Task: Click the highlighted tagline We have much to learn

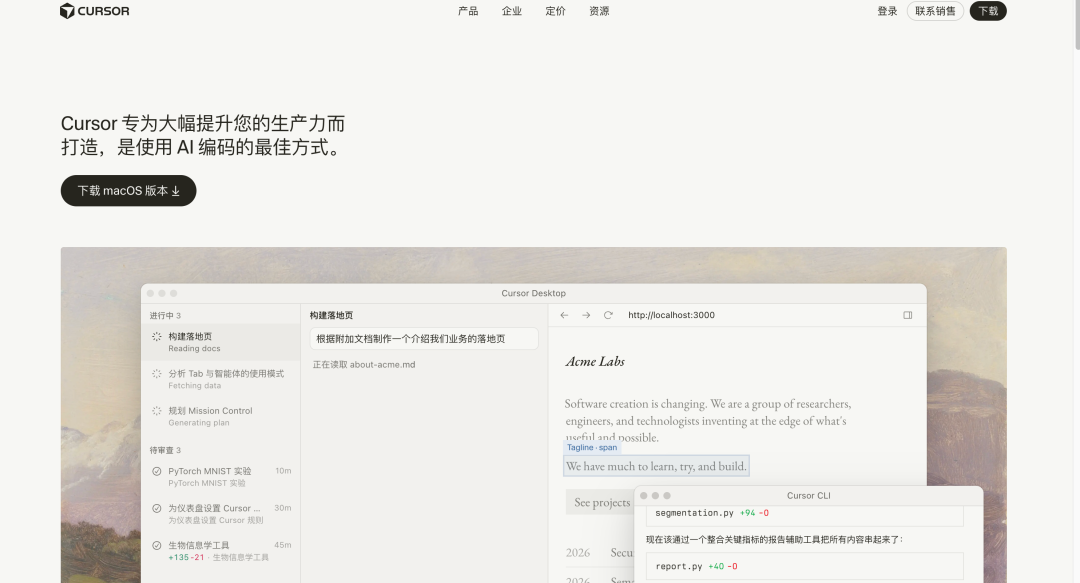Action: 656,466
